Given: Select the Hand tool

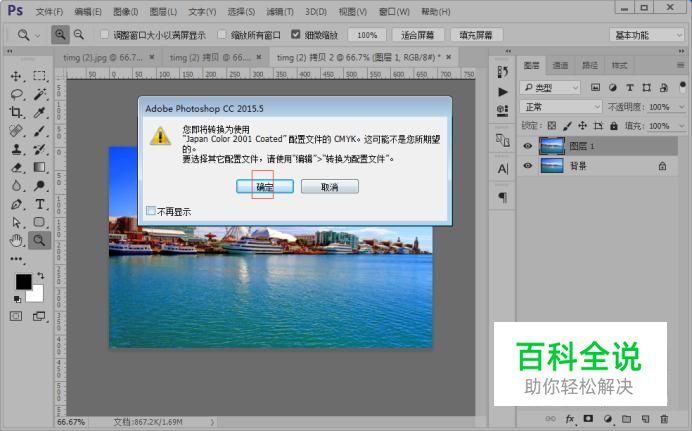Looking at the screenshot, I should coord(16,240).
